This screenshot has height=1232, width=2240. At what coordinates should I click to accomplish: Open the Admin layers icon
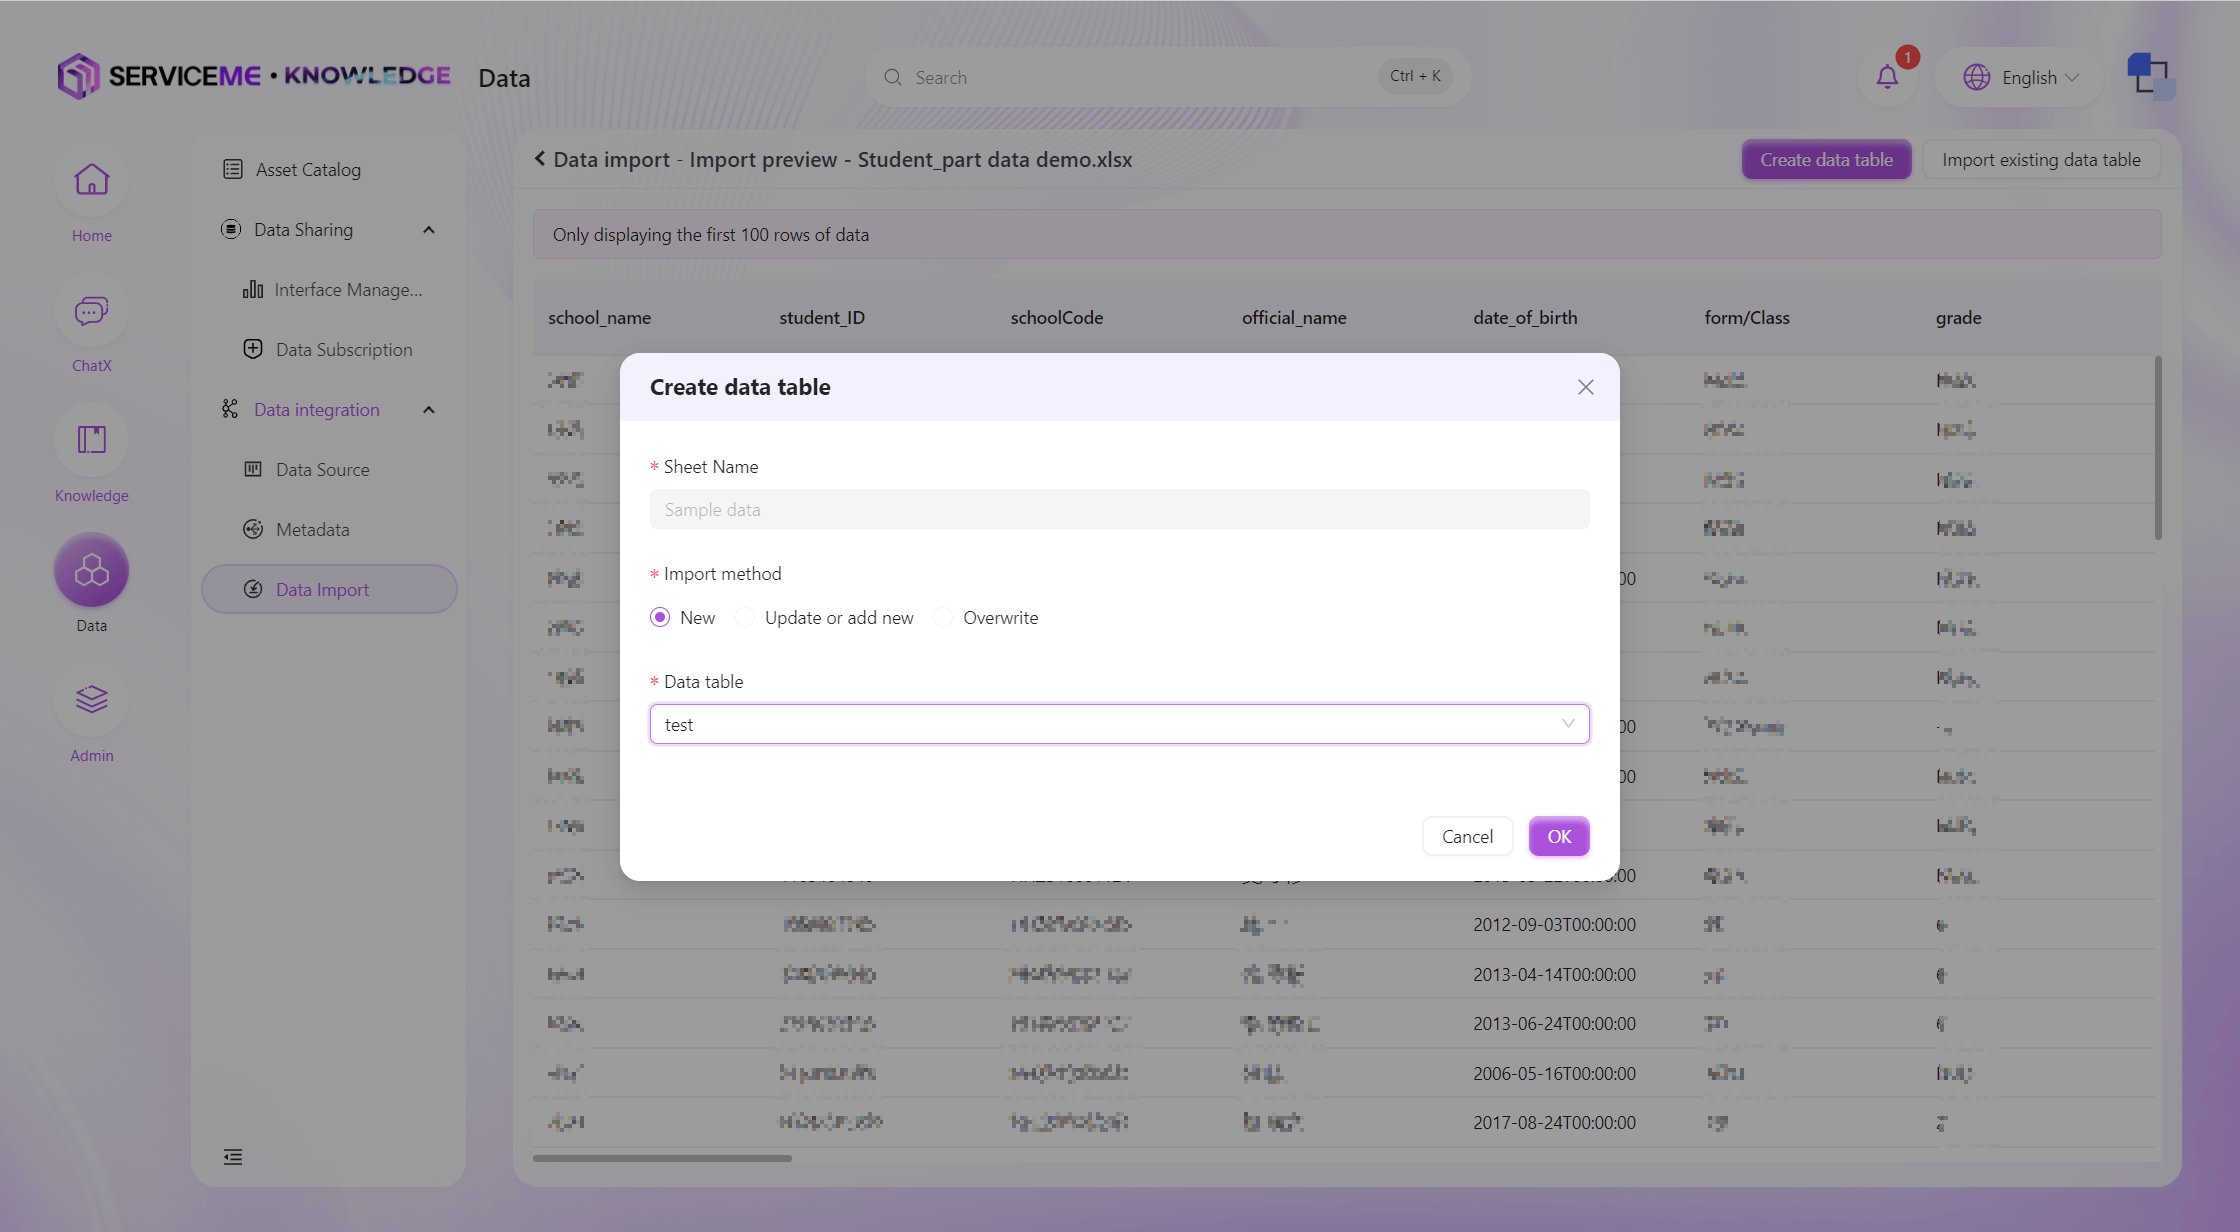coord(91,700)
